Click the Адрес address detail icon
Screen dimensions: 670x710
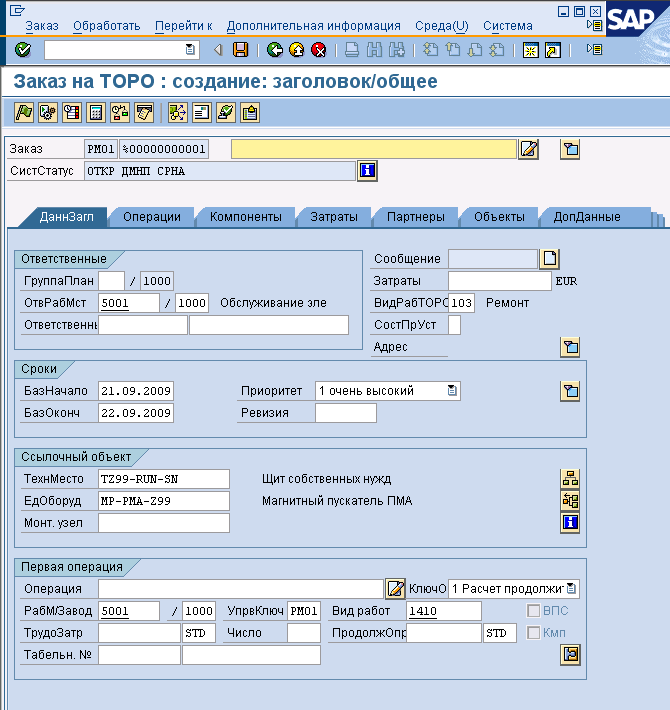point(570,347)
